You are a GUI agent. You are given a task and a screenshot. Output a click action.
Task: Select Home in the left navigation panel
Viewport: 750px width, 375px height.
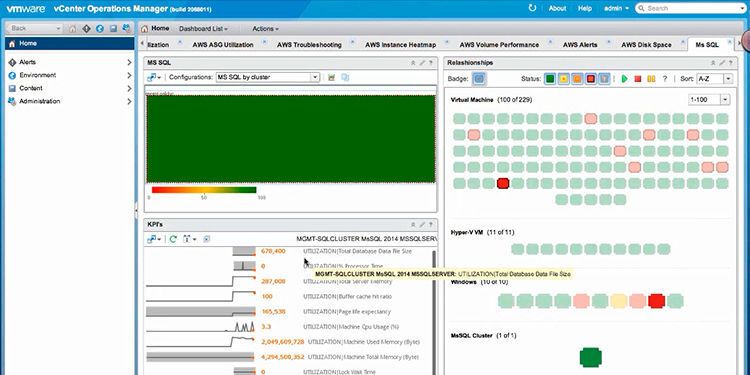coord(70,44)
